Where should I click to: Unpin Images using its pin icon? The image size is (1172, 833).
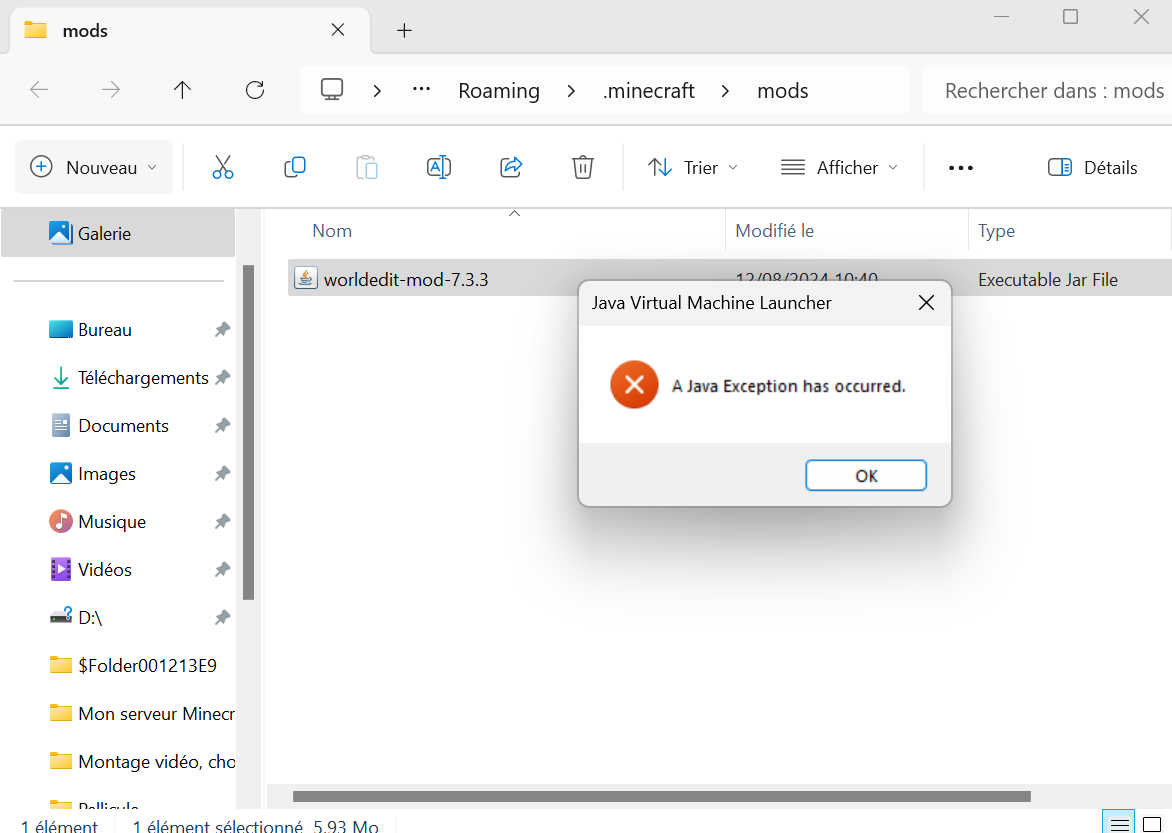222,473
